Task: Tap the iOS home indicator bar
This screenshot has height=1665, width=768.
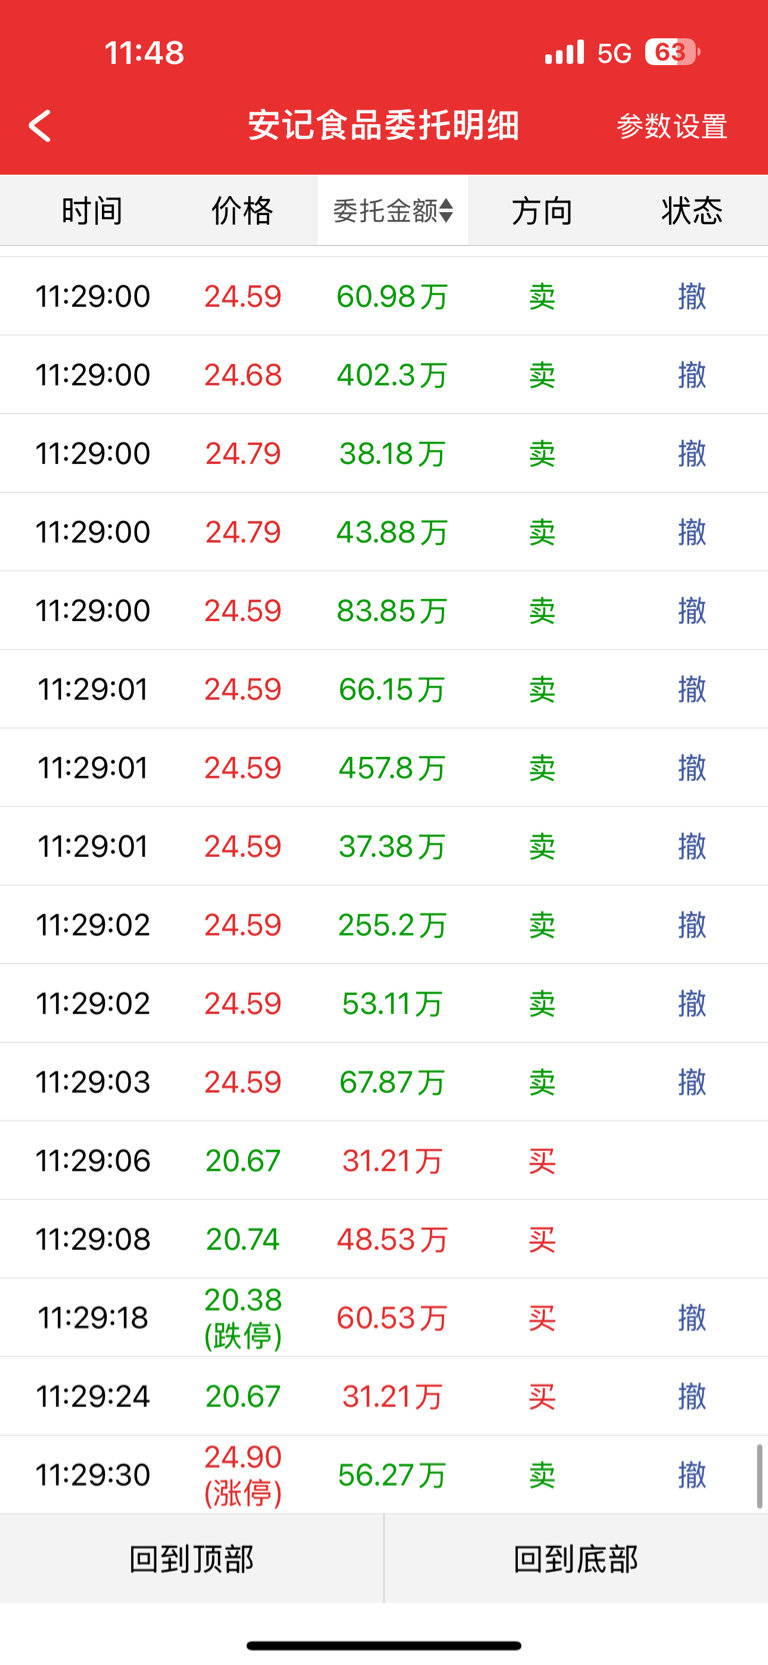Action: [x=384, y=1645]
